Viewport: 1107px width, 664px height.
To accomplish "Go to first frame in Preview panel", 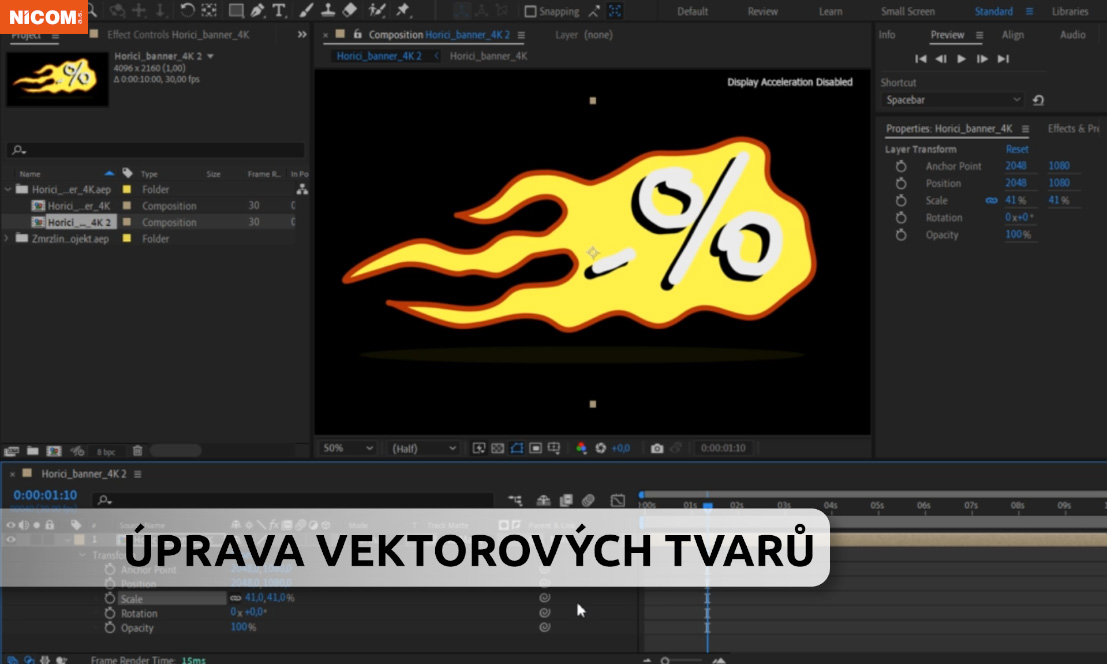I will coord(921,59).
